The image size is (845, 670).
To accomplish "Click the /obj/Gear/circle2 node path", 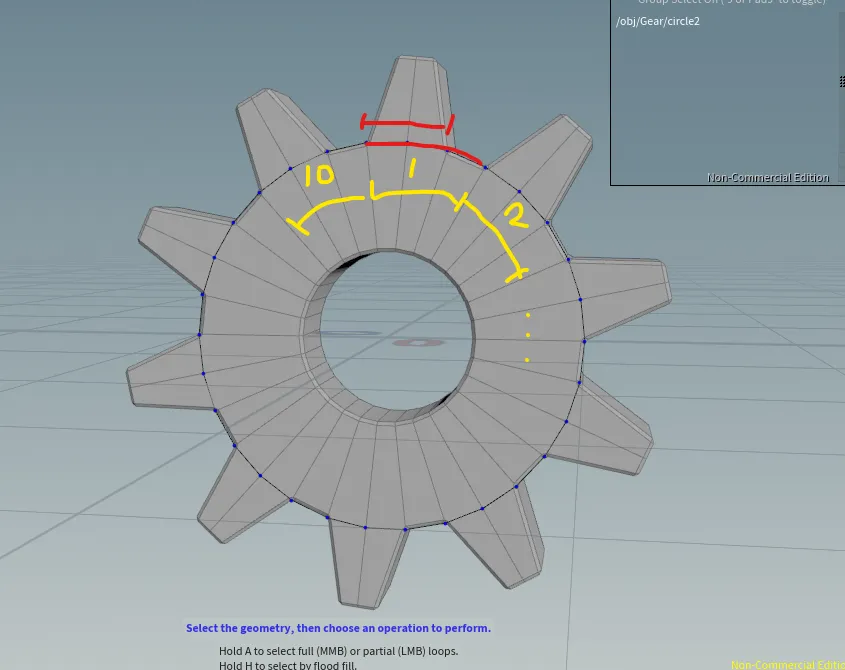I will pos(657,22).
